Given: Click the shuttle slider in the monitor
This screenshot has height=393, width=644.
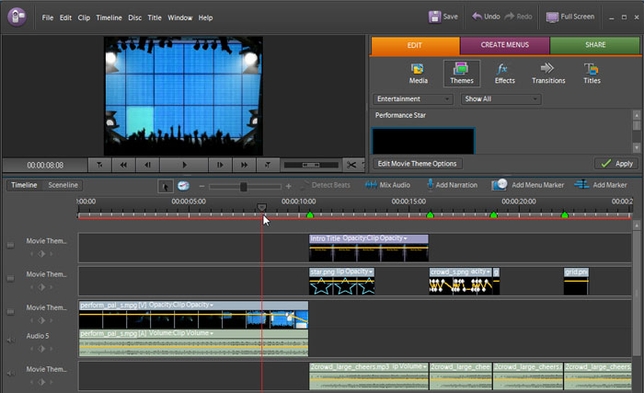Looking at the screenshot, I should pyautogui.click(x=311, y=165).
